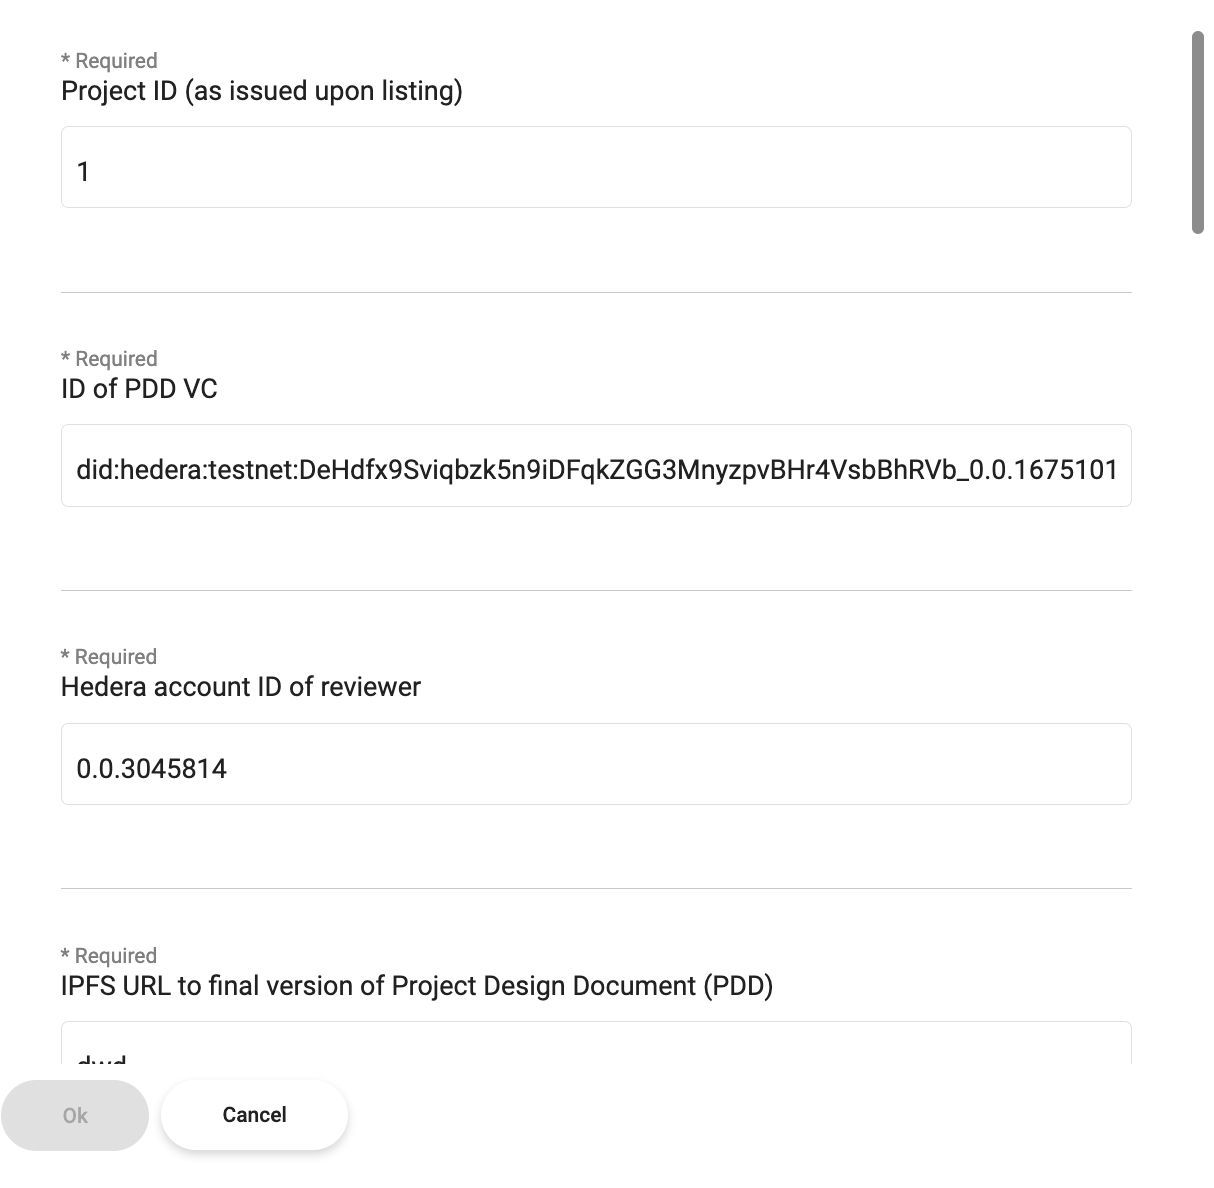Viewport: 1214px width, 1188px height.
Task: Place cursor on the 0.0.3045814 value text
Action: [x=152, y=769]
